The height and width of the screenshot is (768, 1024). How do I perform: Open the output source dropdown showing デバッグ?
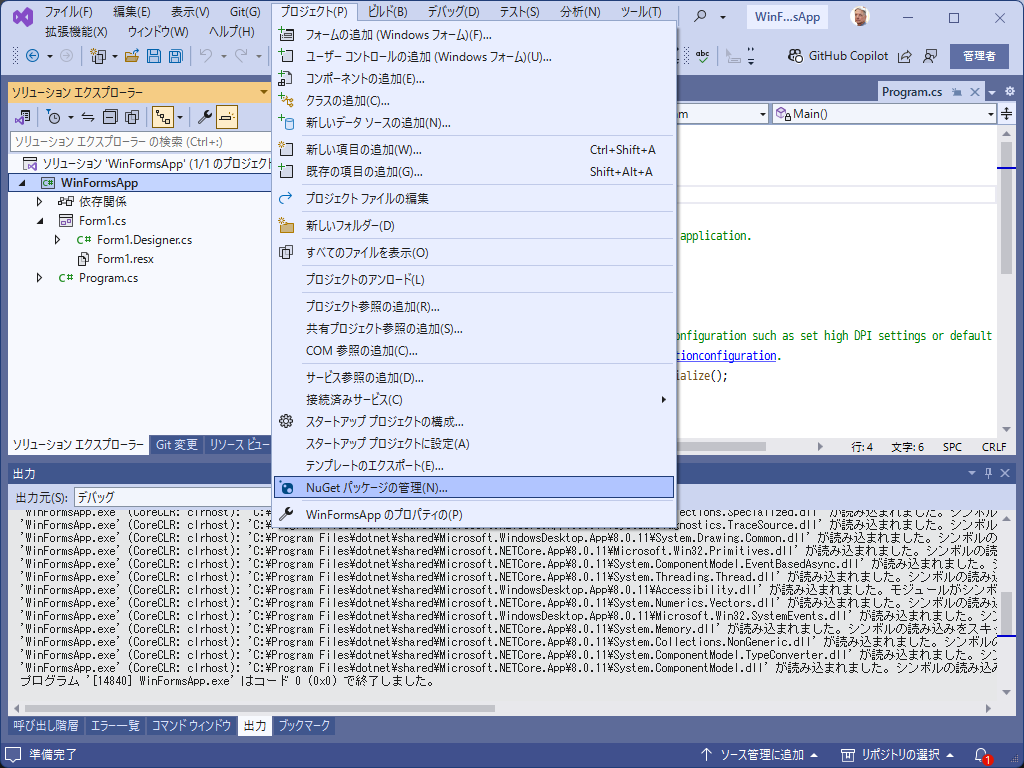170,497
